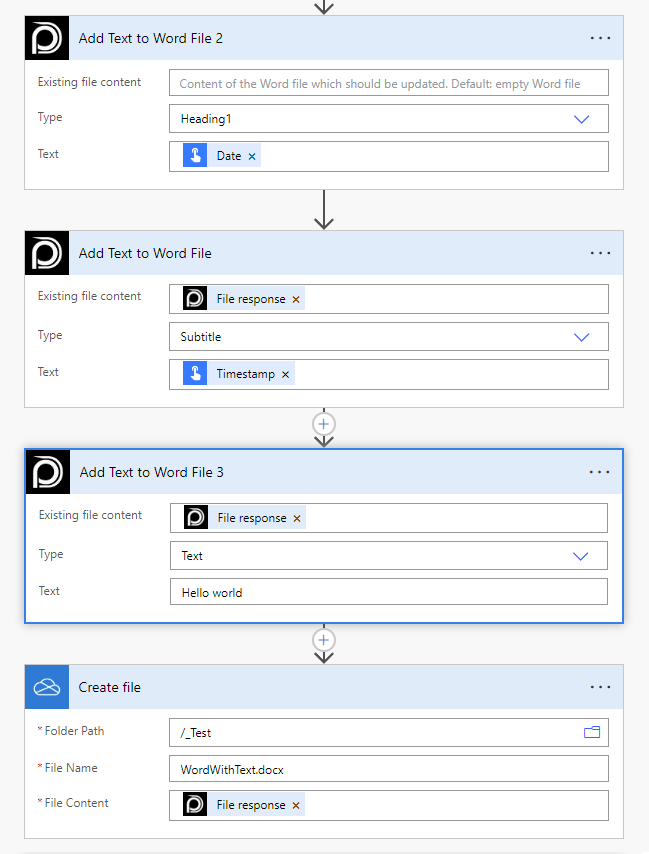Expand the Subtitle Type dropdown
Screen dimensions: 649x854
[x=582, y=337]
